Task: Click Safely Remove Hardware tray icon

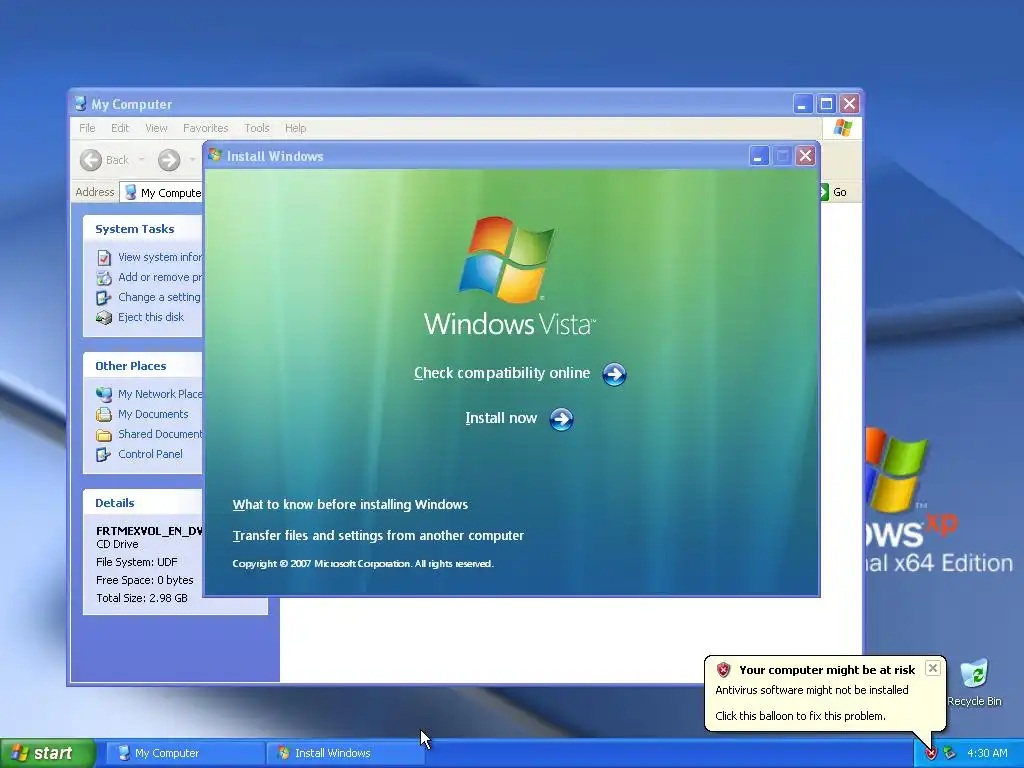Action: pos(950,754)
